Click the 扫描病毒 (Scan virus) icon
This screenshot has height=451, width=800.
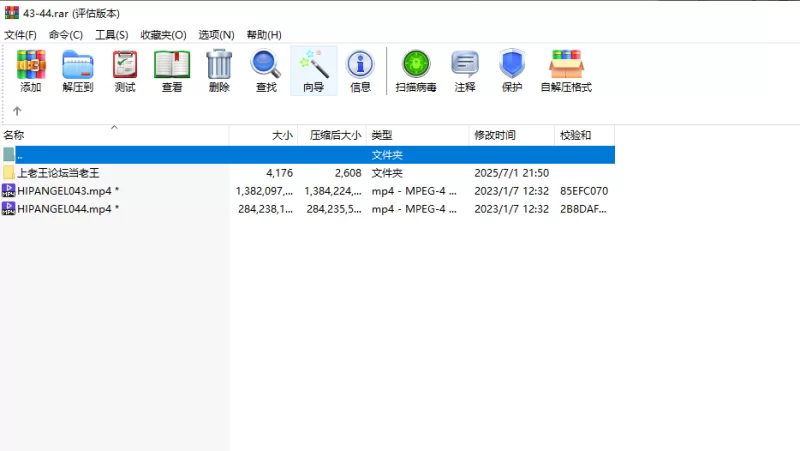(416, 64)
